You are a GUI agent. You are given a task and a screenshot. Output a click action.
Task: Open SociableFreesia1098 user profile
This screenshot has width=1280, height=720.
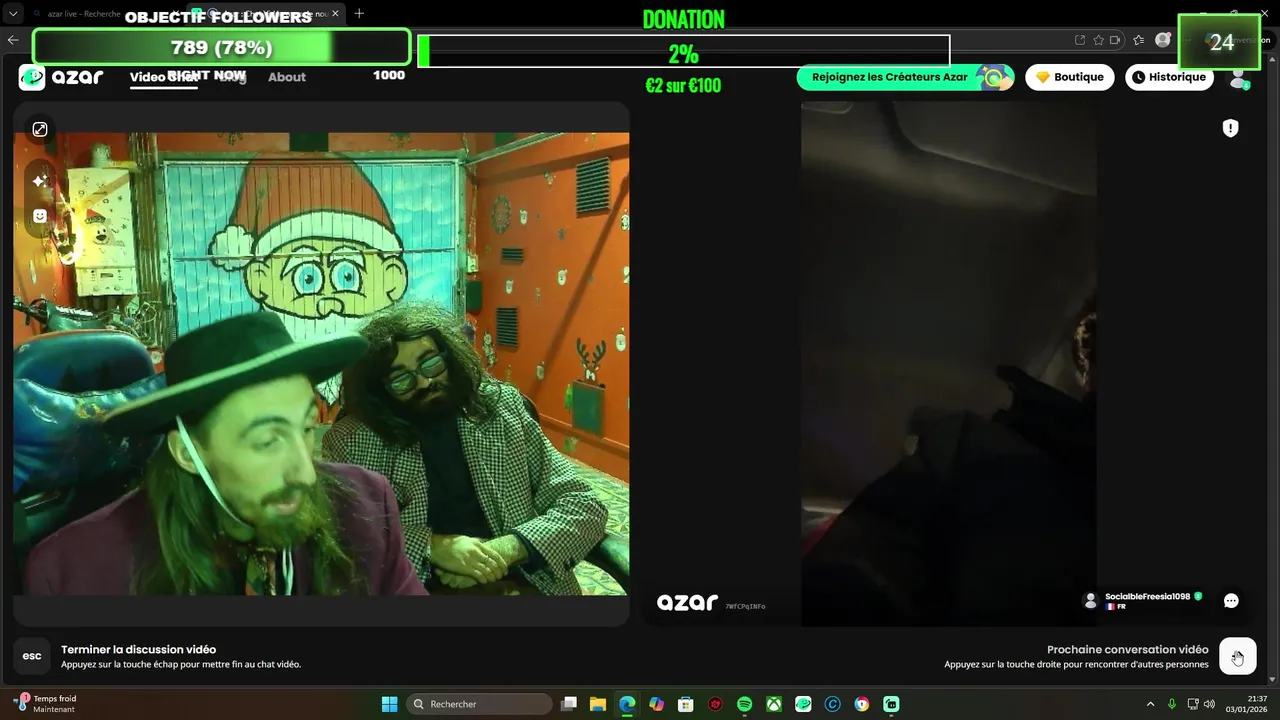tap(1142, 600)
